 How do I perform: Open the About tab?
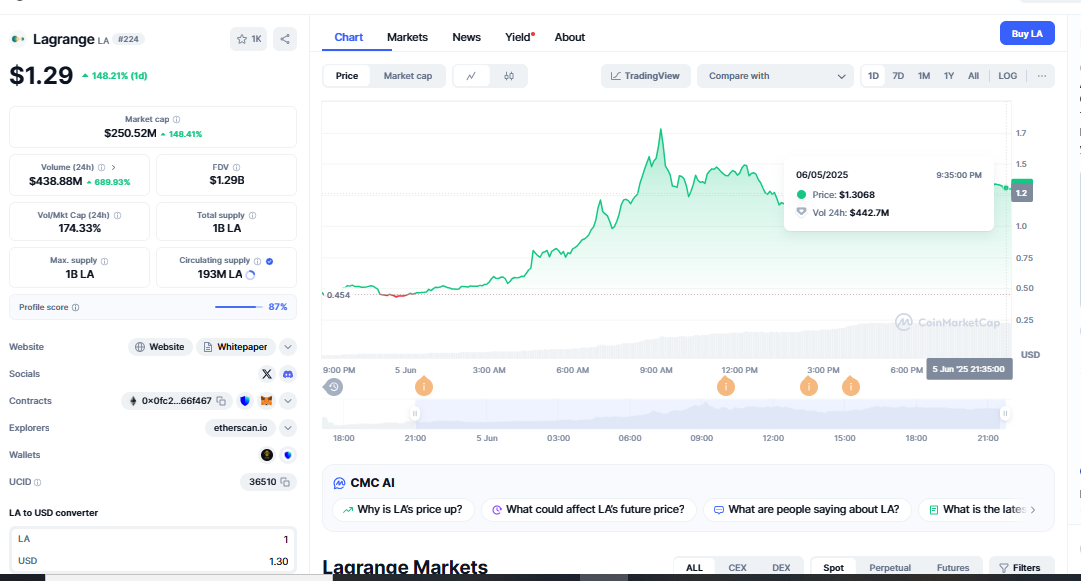tap(569, 37)
